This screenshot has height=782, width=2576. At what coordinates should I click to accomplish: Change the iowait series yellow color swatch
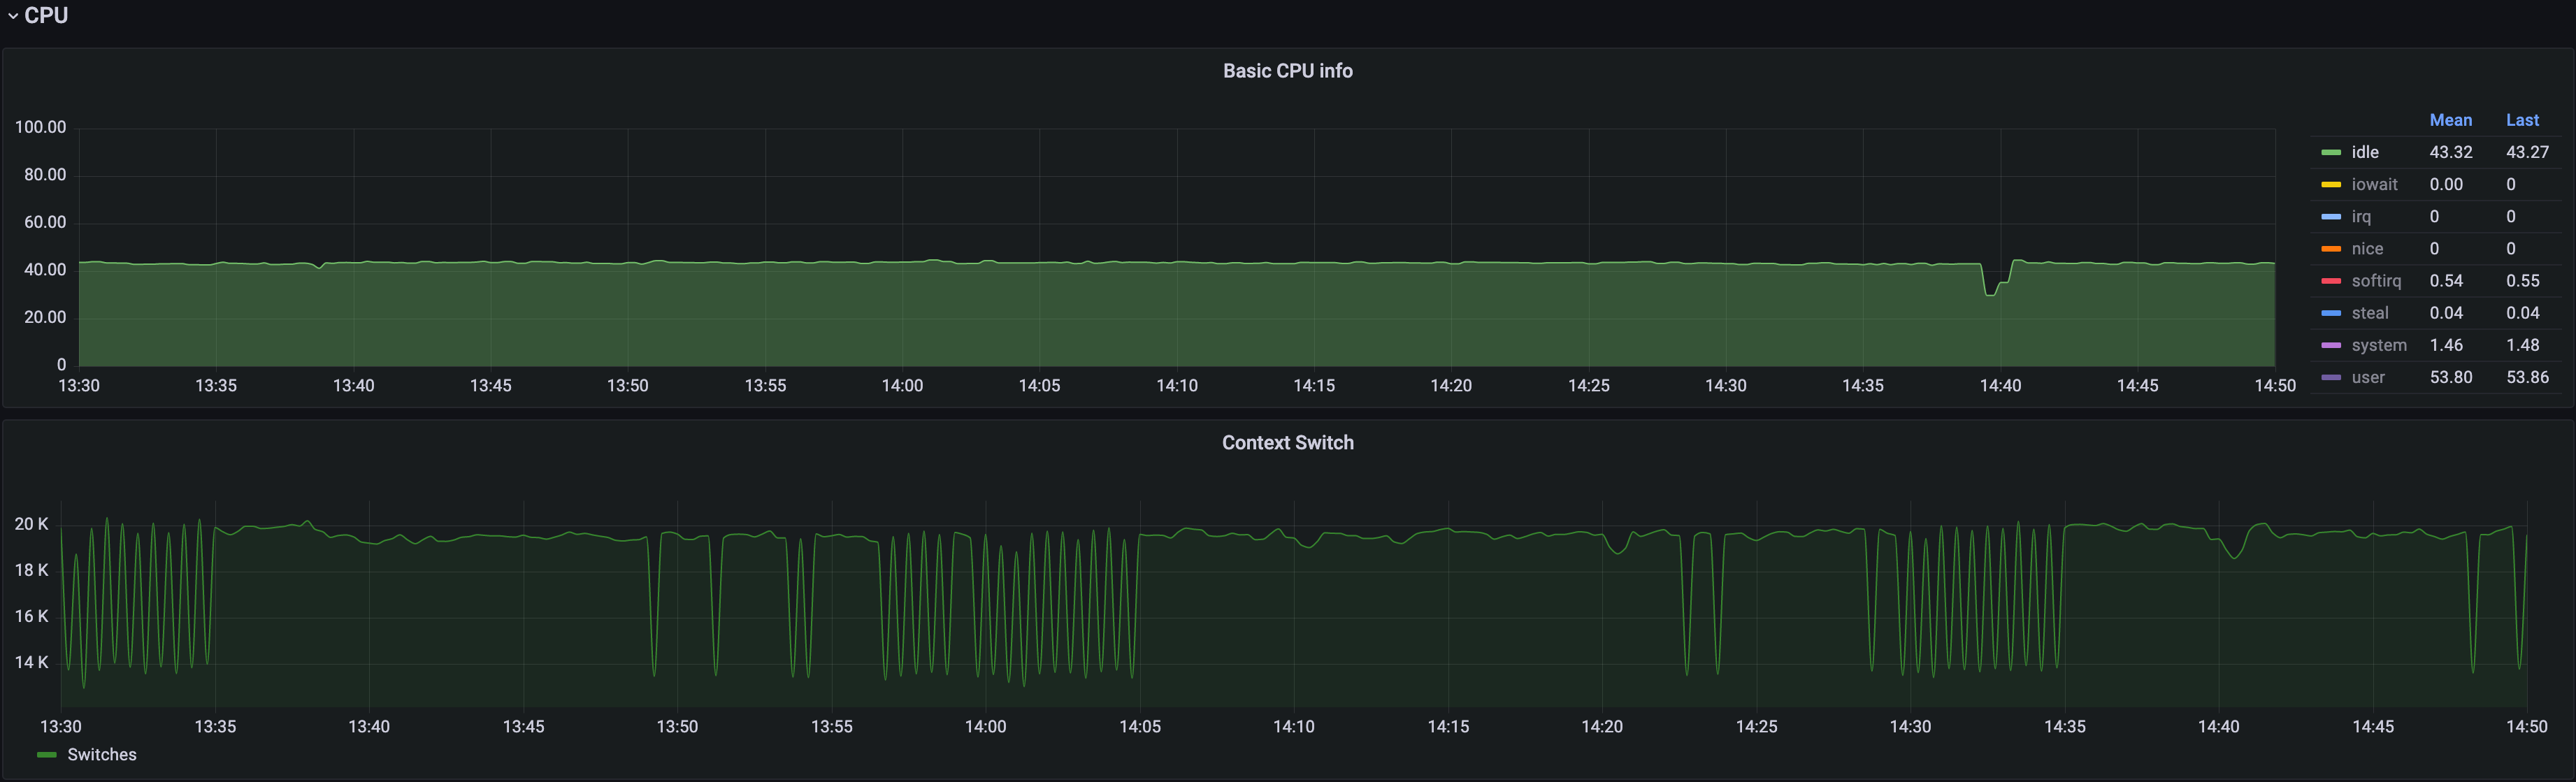pos(2330,185)
